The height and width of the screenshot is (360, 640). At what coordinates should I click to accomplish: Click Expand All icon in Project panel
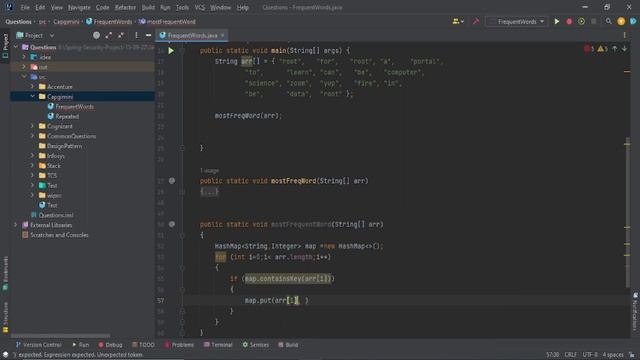(109, 36)
